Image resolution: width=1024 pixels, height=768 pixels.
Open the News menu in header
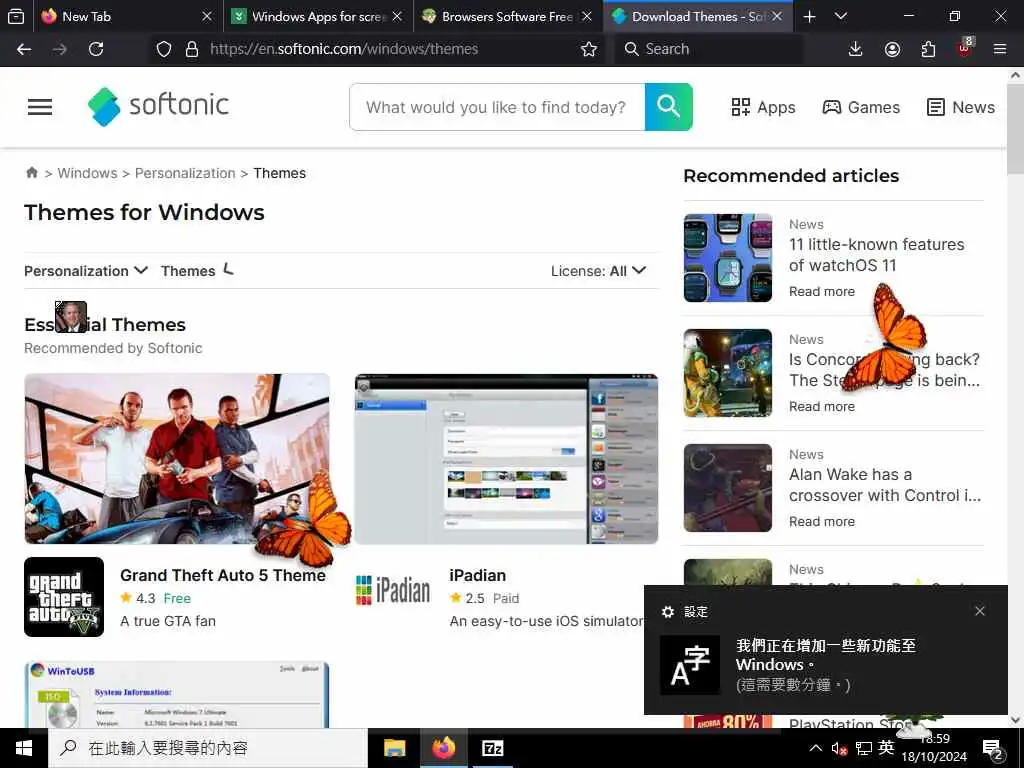pyautogui.click(x=961, y=107)
